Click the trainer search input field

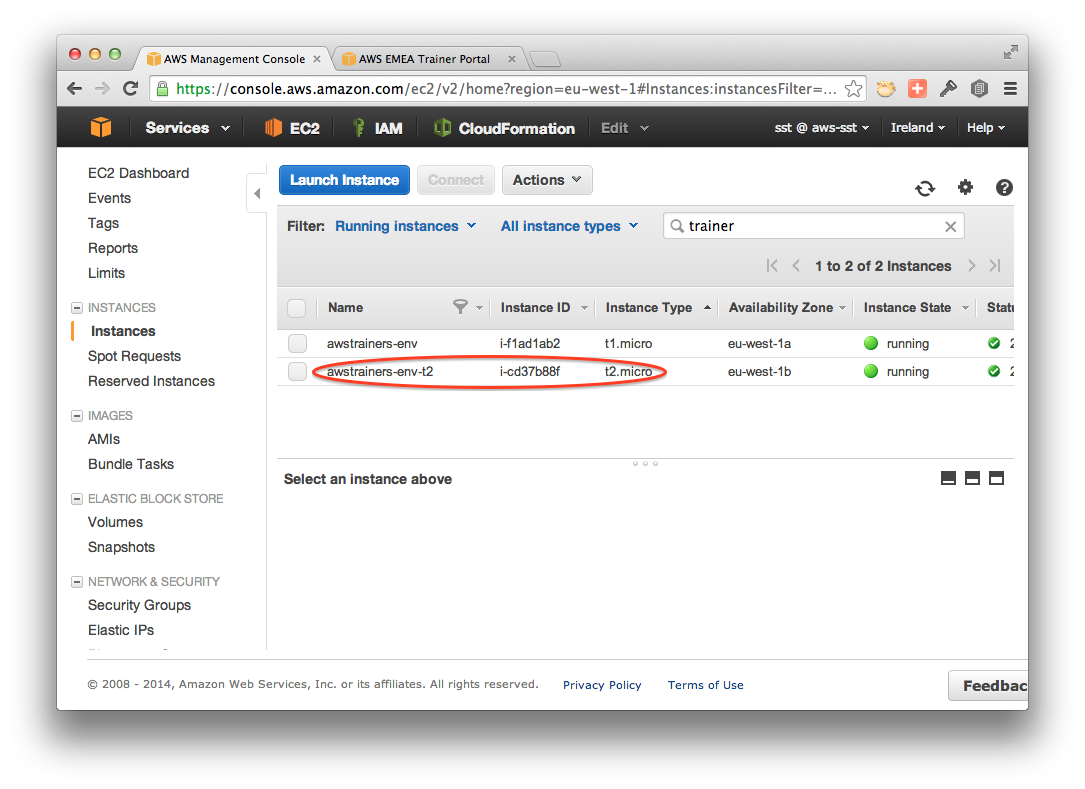point(814,226)
